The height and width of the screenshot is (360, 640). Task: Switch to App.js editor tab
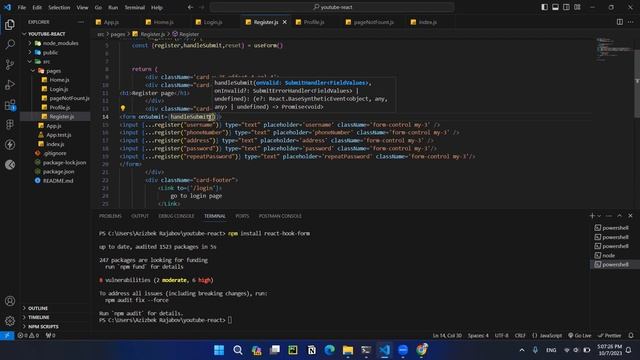click(x=111, y=22)
